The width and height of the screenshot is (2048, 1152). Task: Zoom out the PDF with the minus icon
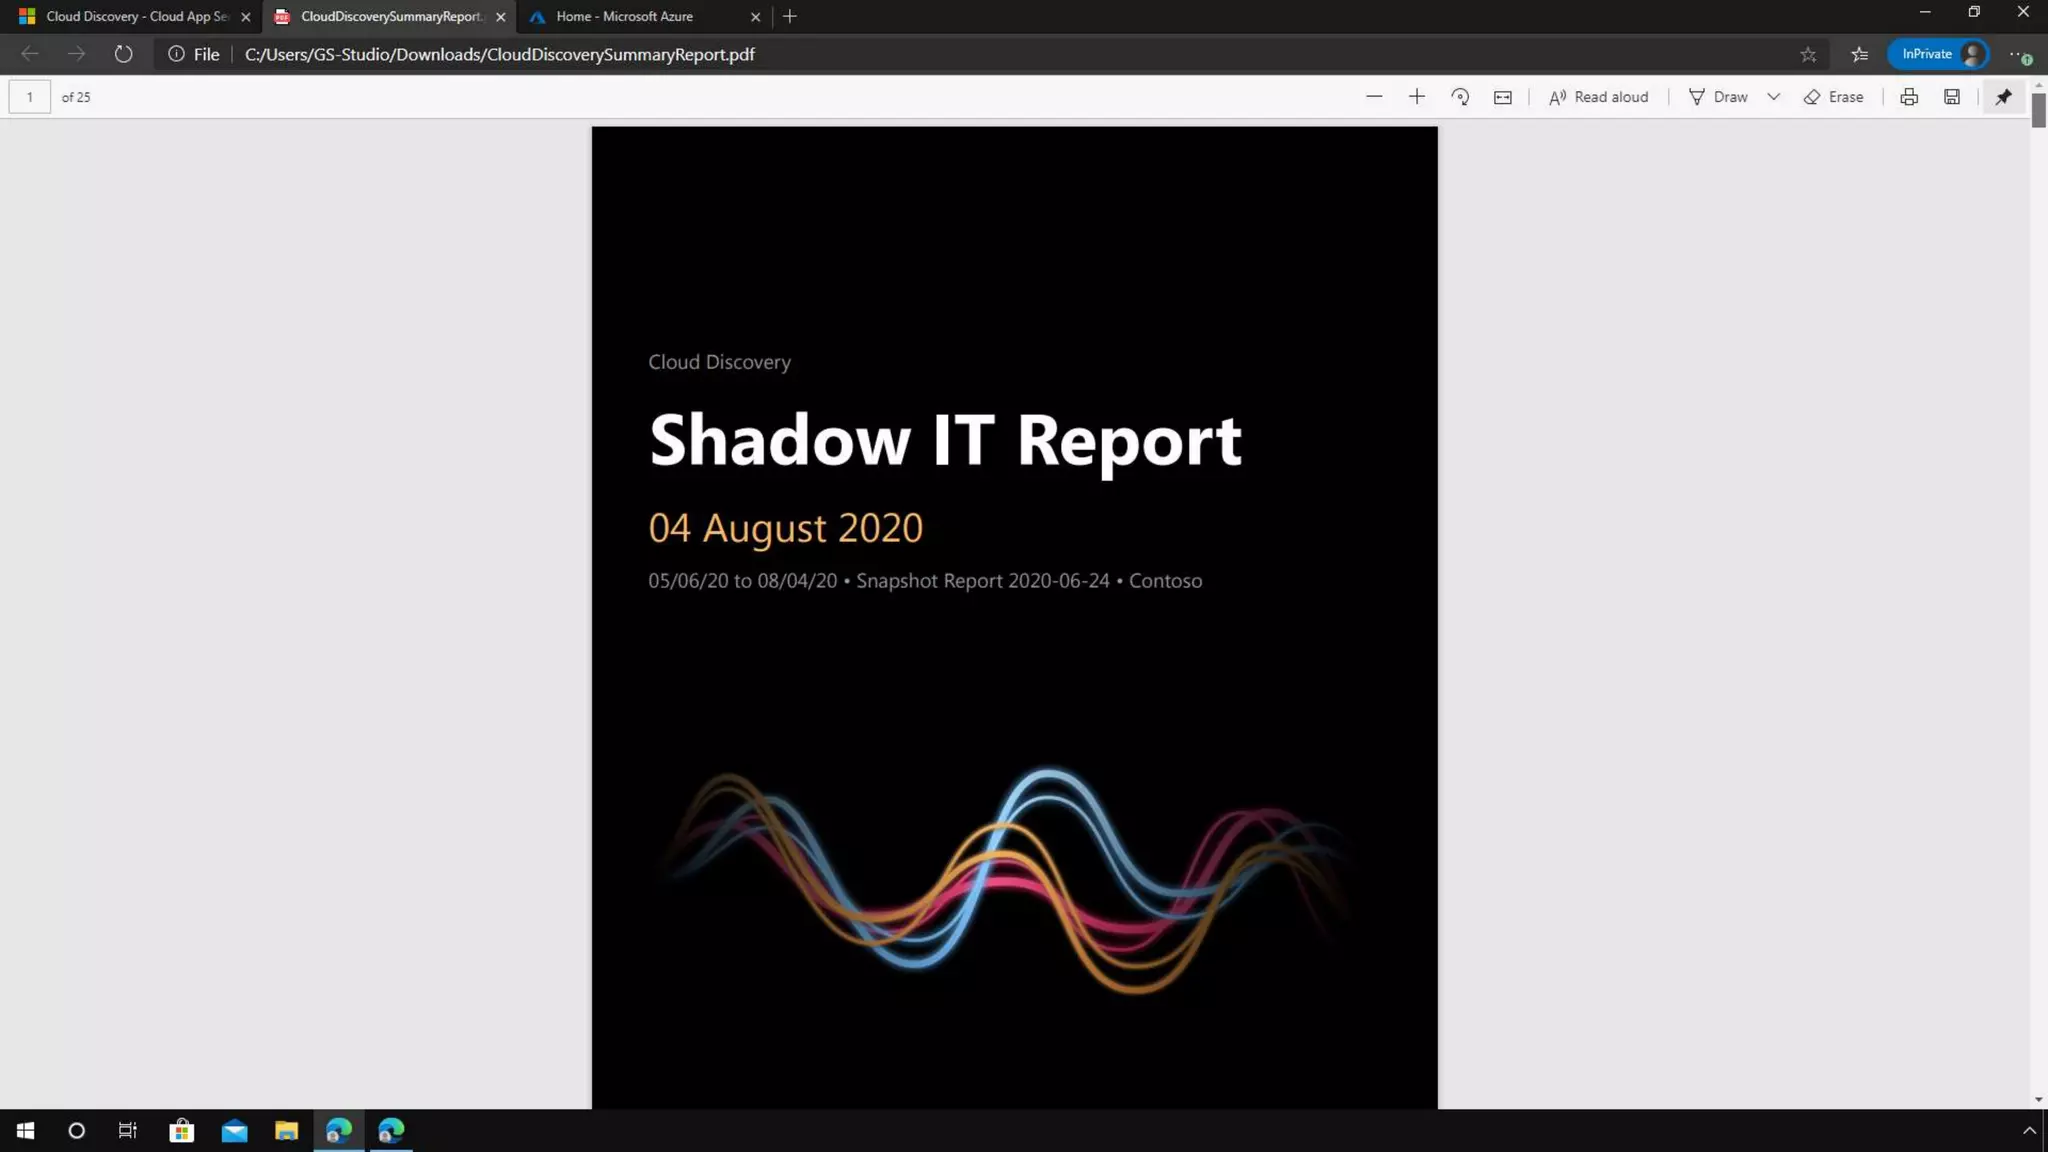pyautogui.click(x=1374, y=97)
